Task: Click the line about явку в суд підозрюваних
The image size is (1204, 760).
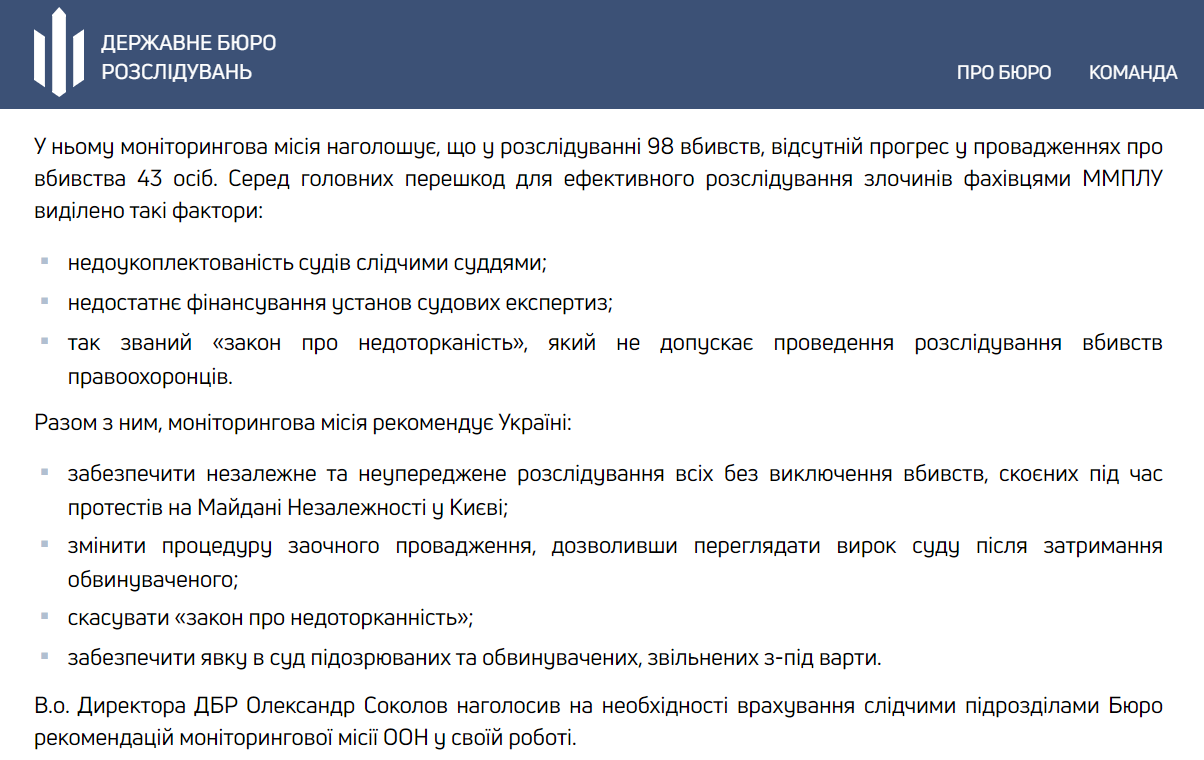Action: [475, 658]
